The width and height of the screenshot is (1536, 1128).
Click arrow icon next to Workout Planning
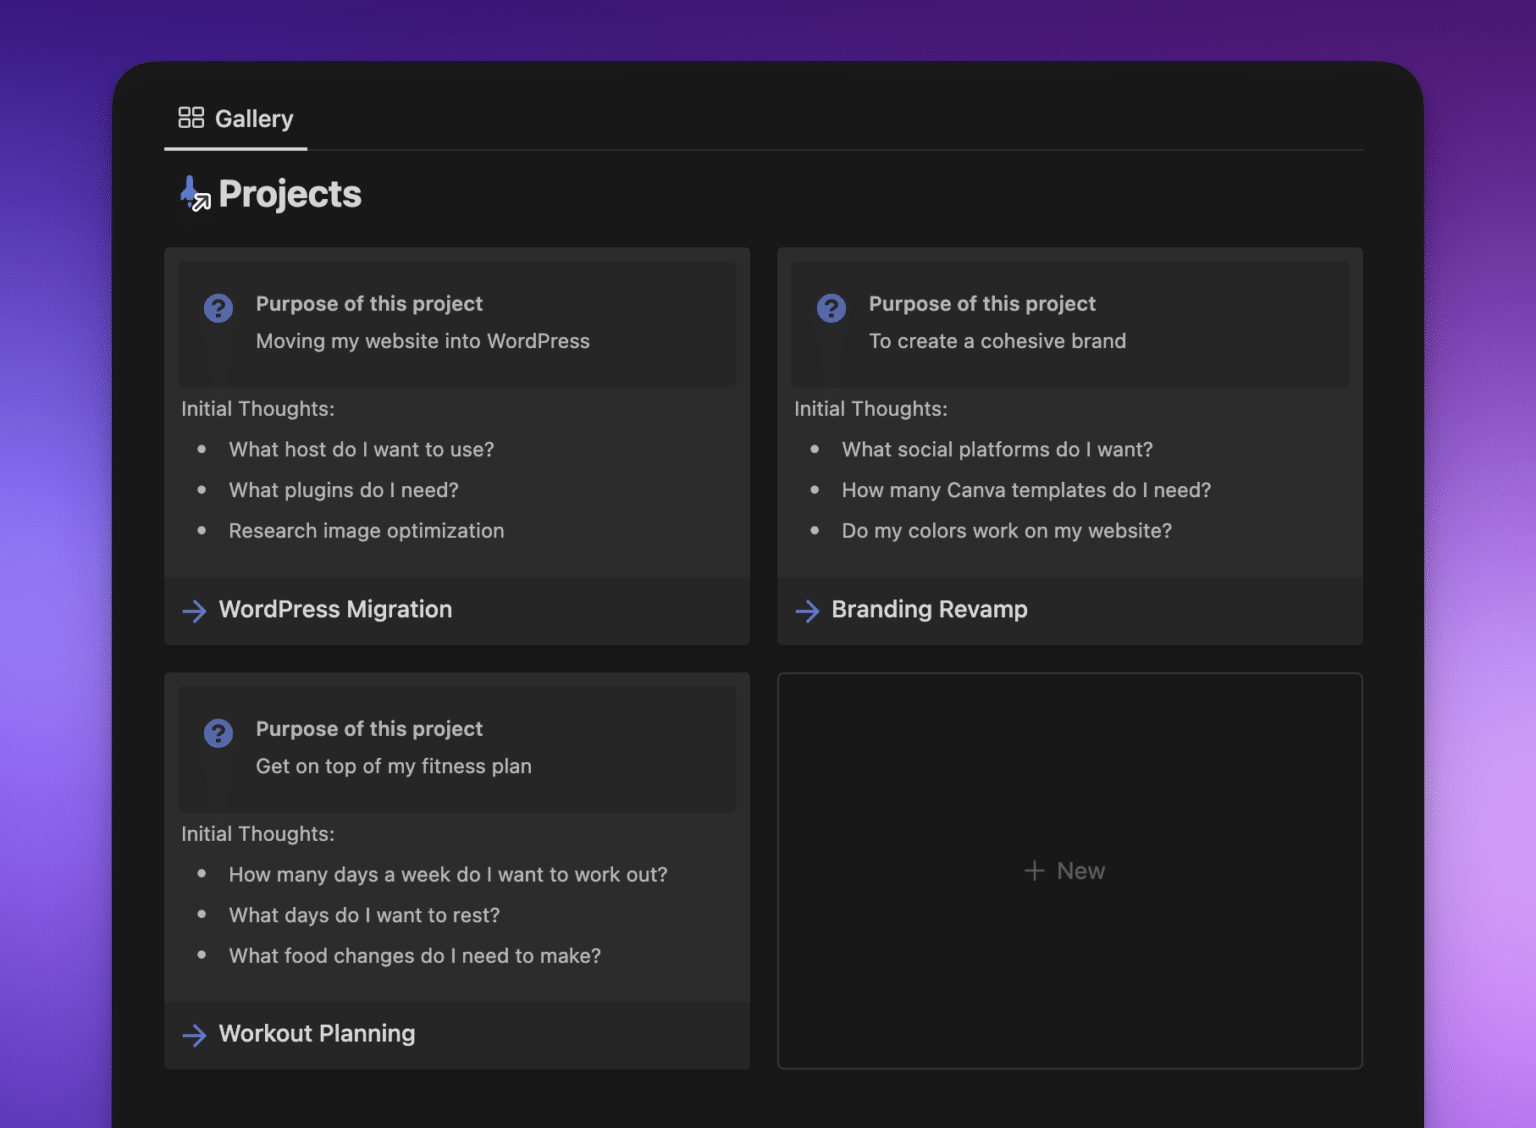coord(195,1035)
